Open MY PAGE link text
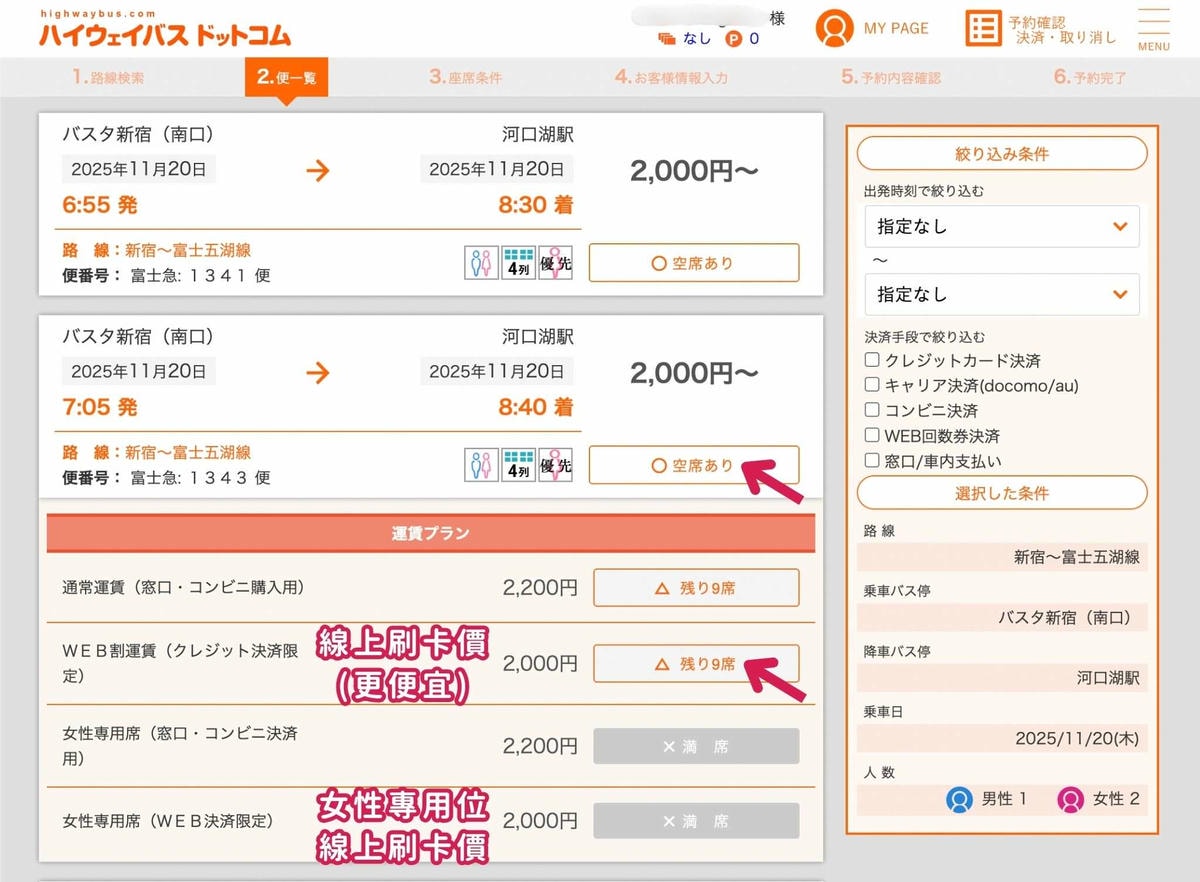 pyautogui.click(x=896, y=28)
